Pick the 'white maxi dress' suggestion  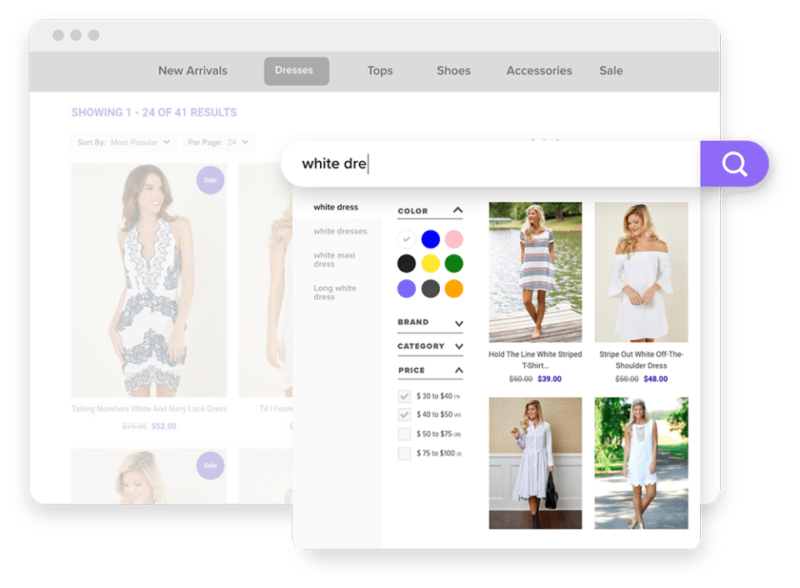click(335, 259)
